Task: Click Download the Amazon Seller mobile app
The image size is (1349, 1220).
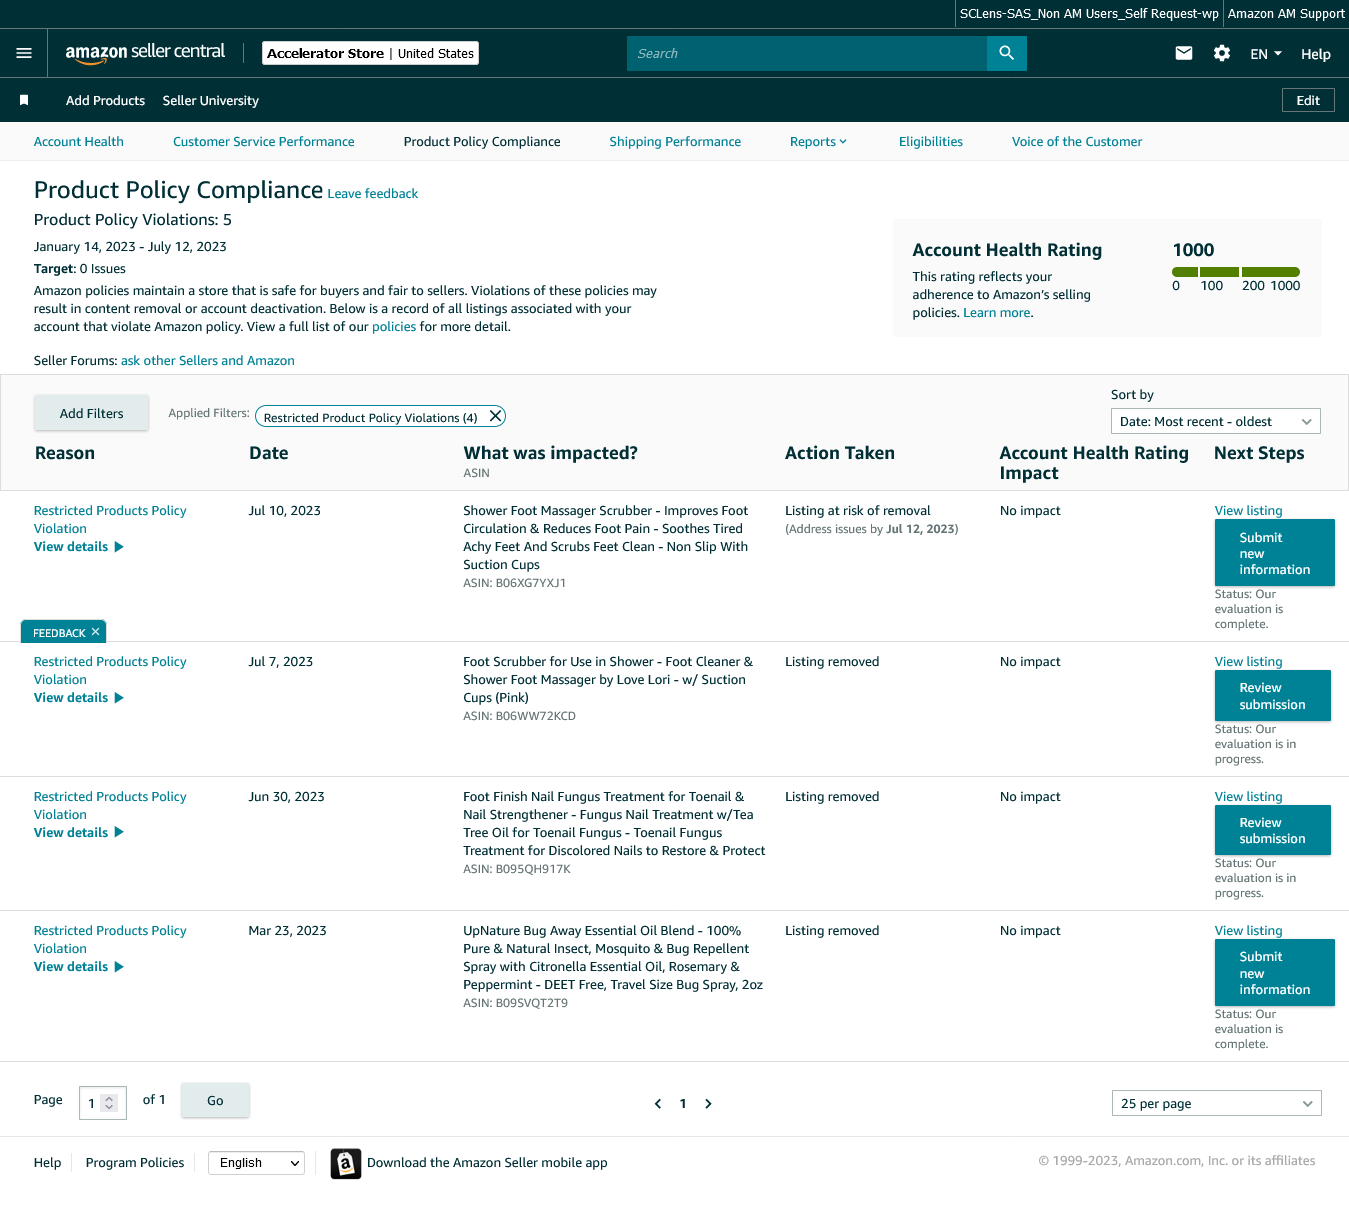Action: (x=487, y=1163)
